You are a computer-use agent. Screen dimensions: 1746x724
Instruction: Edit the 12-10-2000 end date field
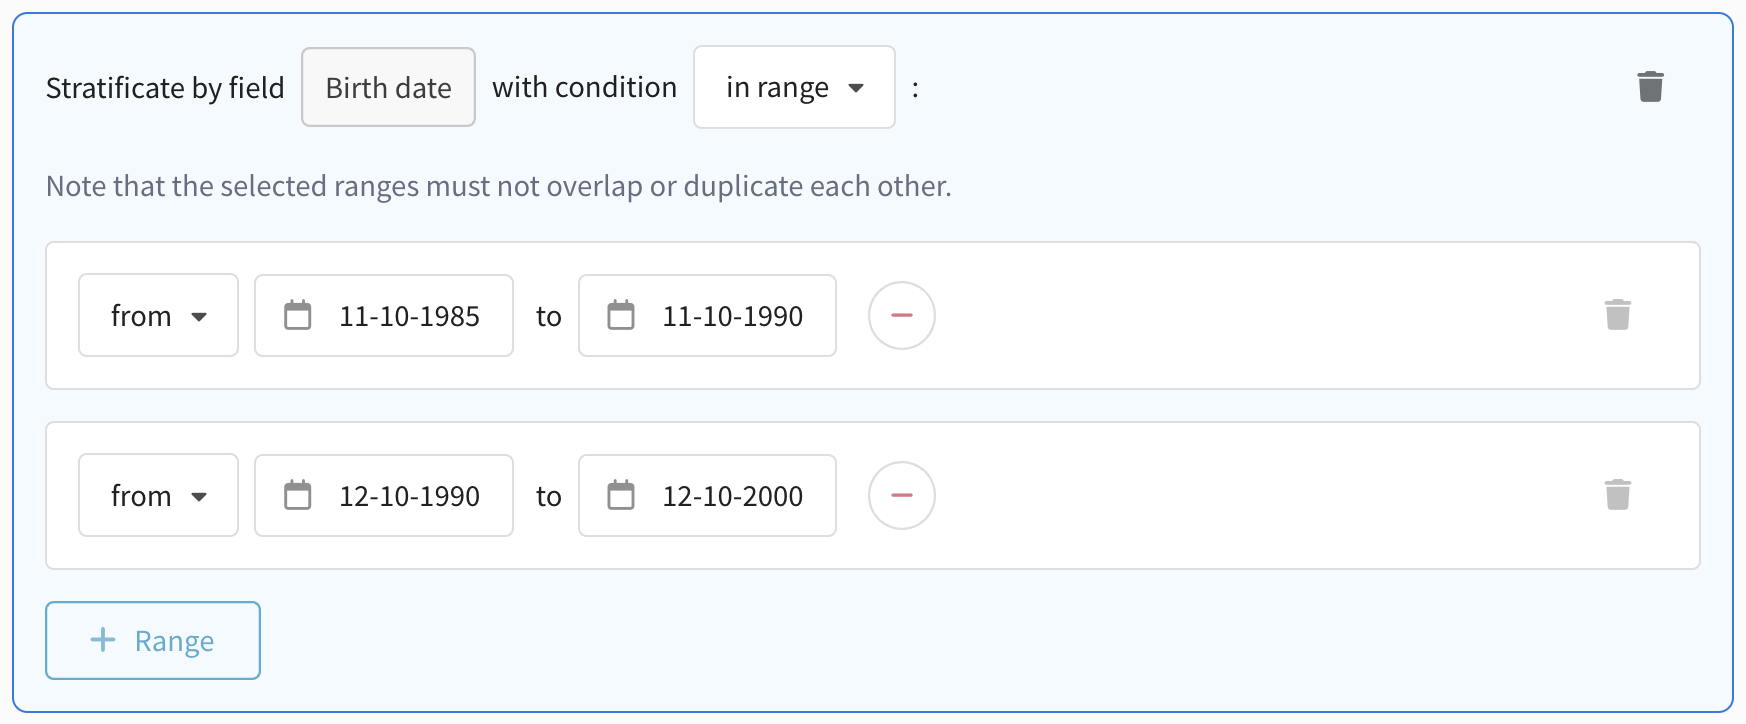tap(732, 496)
